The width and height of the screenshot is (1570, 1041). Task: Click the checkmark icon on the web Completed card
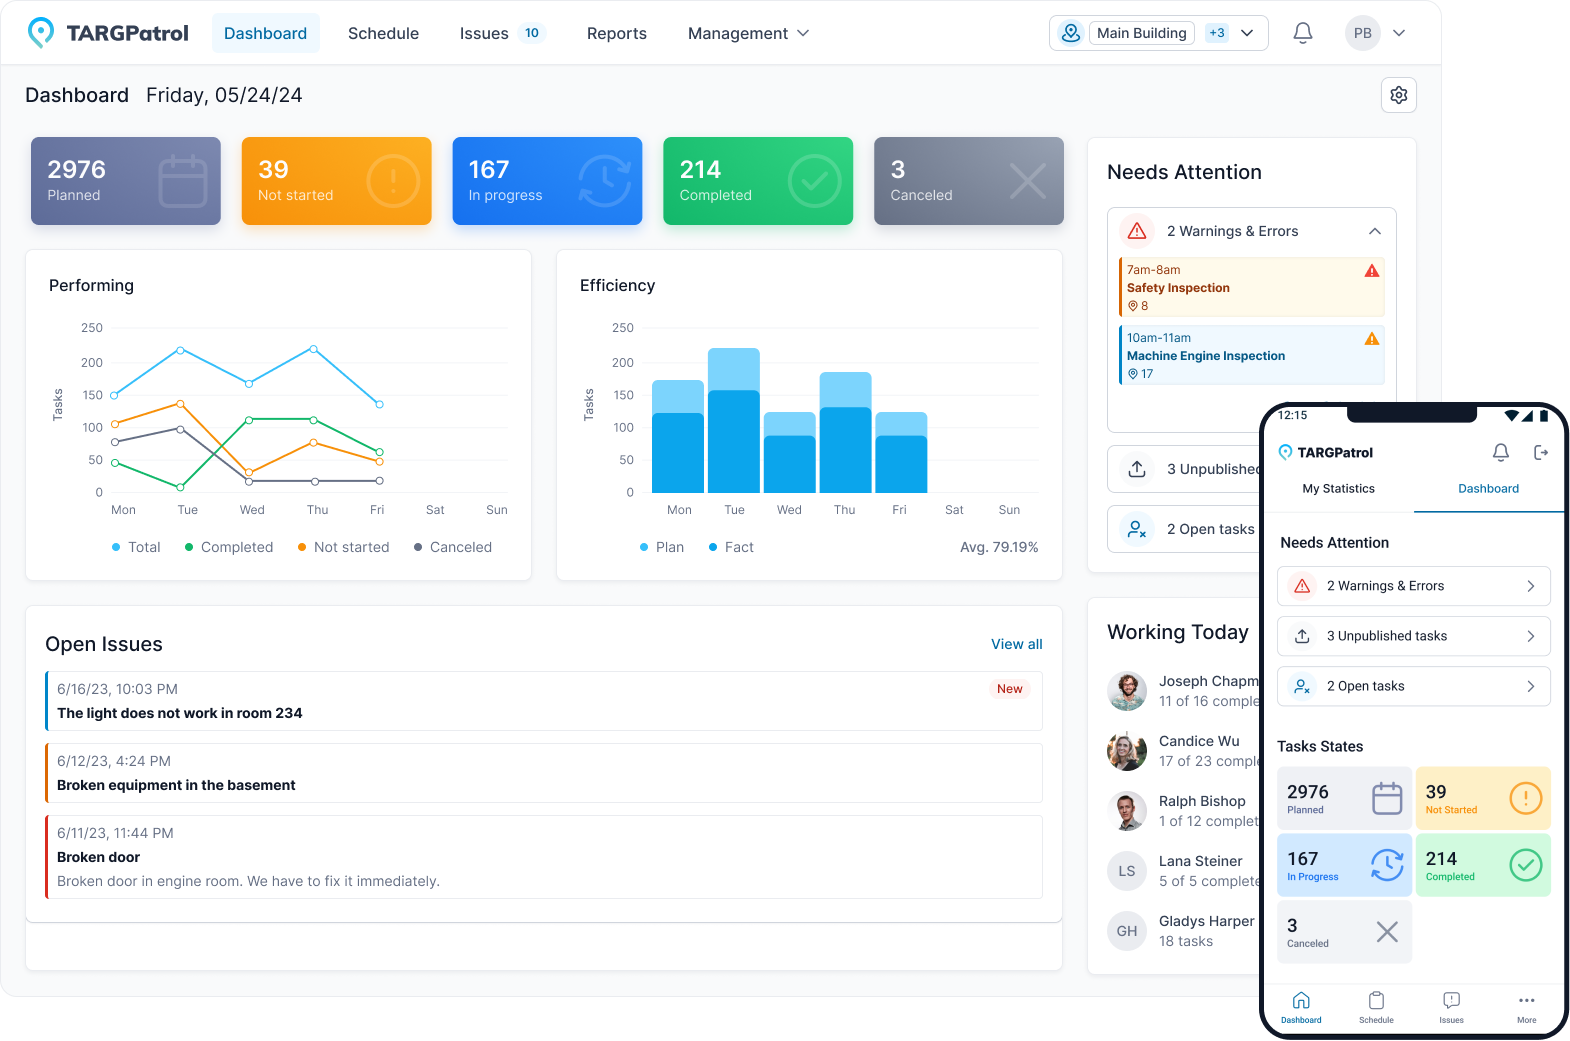point(815,181)
